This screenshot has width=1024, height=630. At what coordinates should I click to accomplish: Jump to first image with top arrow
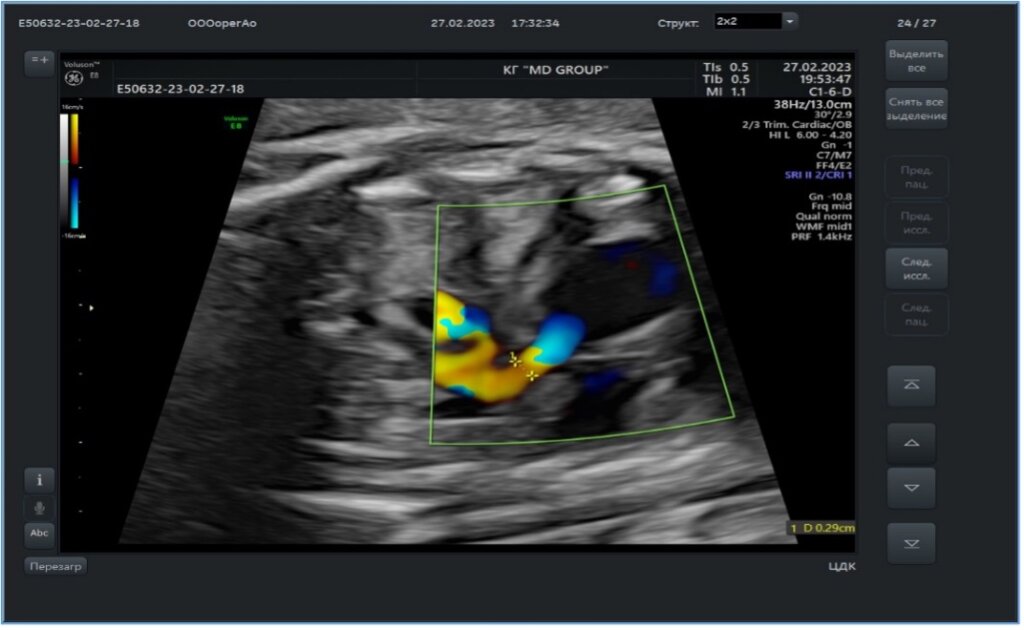(x=911, y=386)
